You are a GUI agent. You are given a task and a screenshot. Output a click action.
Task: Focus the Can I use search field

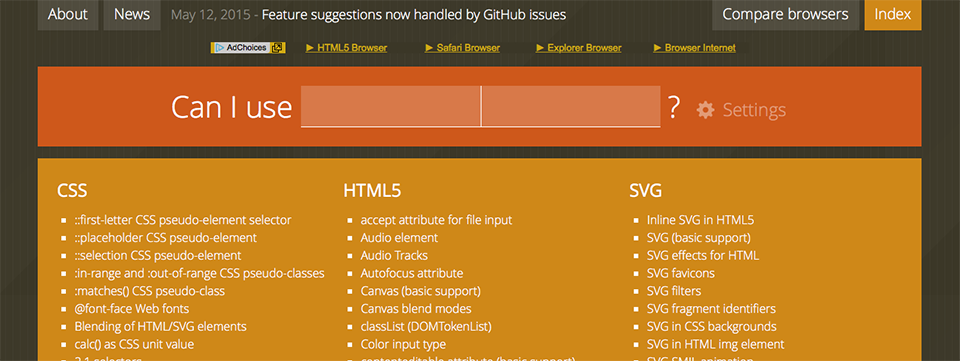(x=481, y=107)
